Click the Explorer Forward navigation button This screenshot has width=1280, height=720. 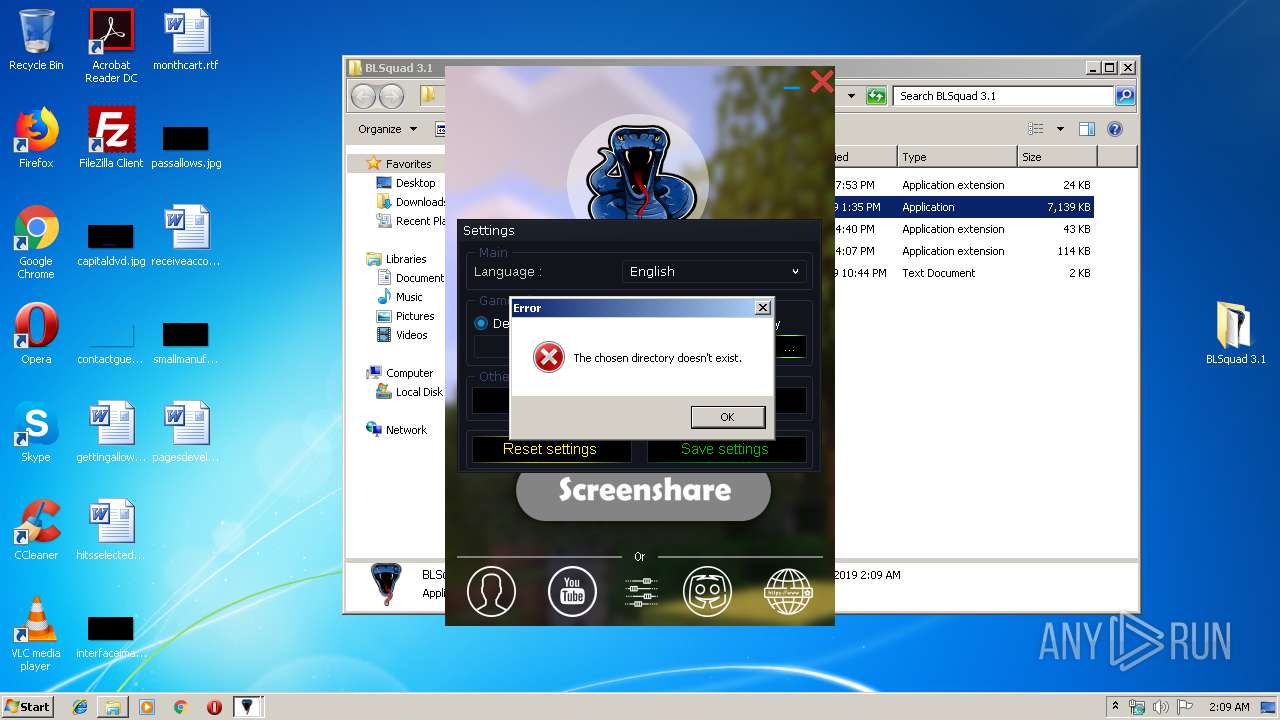tap(392, 96)
